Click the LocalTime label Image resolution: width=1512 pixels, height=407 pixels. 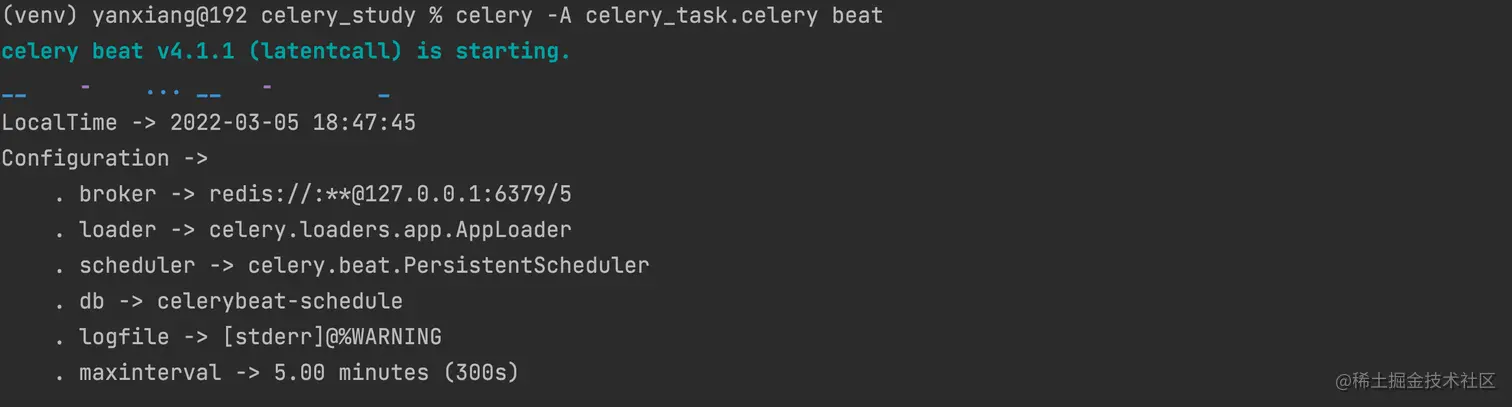[59, 123]
